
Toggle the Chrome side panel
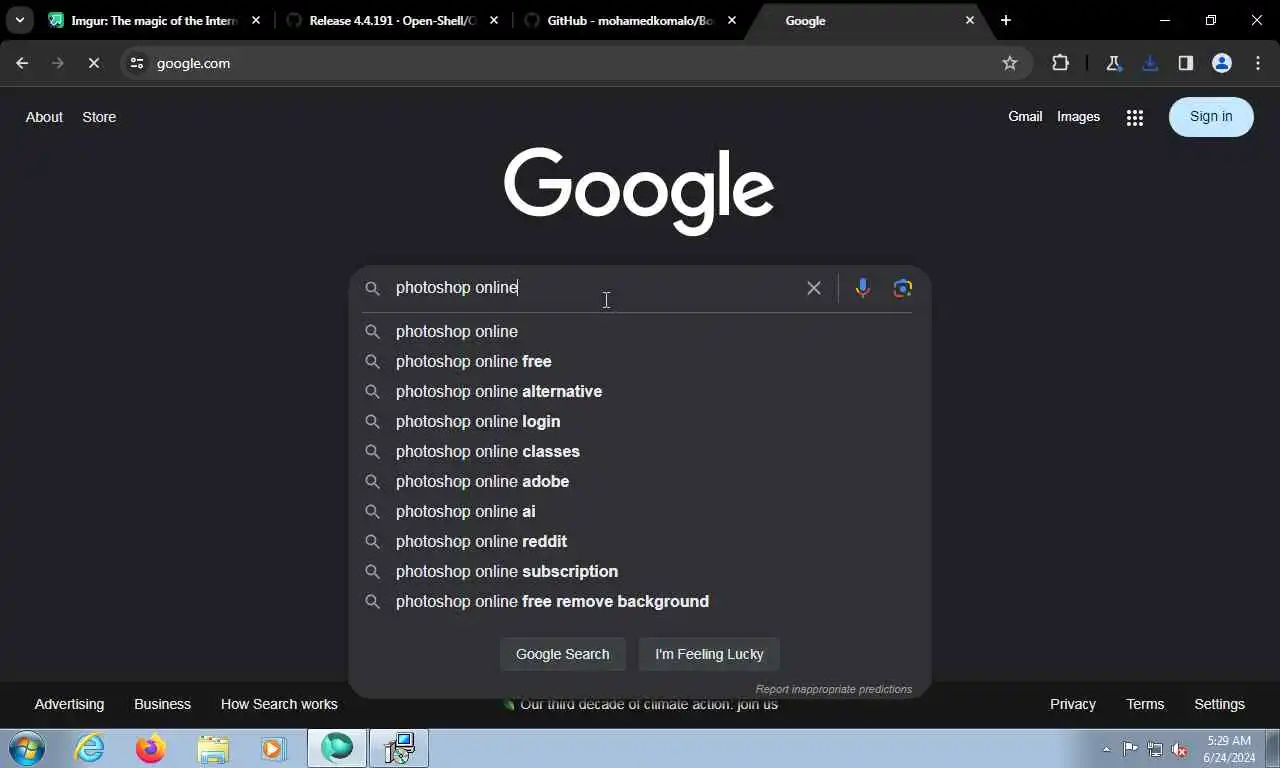1185,63
